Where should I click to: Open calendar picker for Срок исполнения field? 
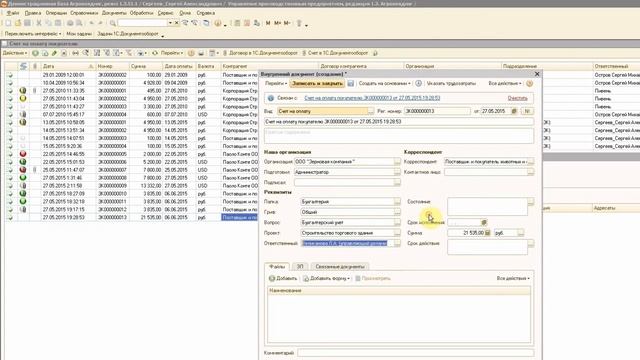484,222
